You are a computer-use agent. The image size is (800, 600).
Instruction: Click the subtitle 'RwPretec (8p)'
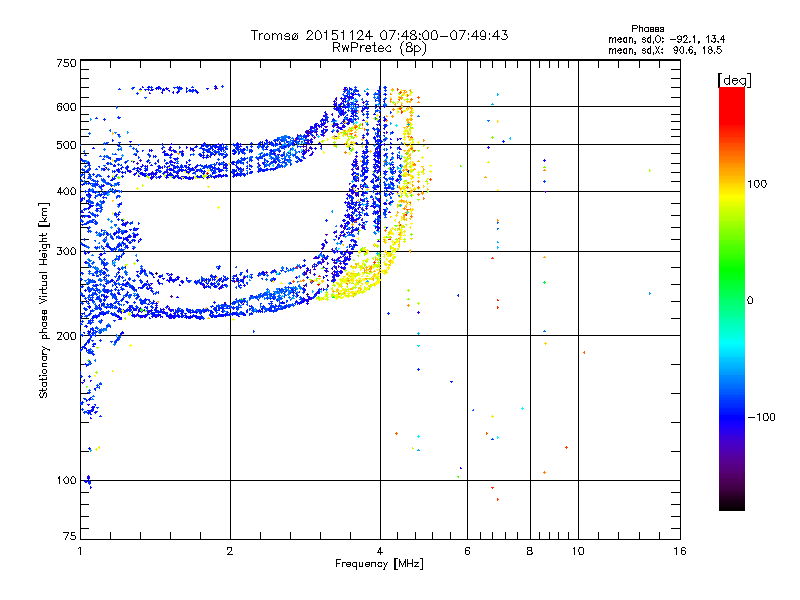(x=379, y=48)
